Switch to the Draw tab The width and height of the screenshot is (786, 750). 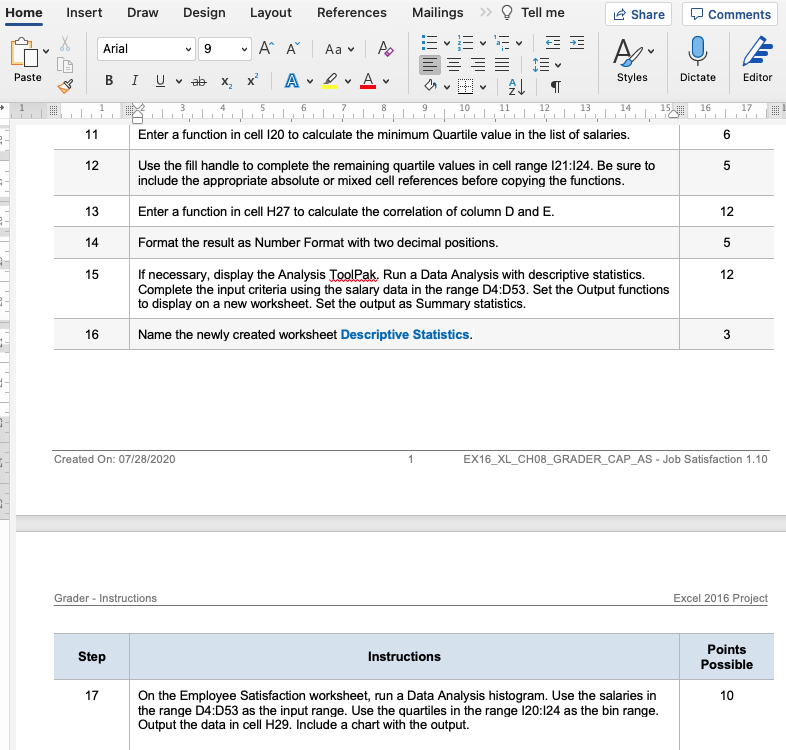(142, 13)
